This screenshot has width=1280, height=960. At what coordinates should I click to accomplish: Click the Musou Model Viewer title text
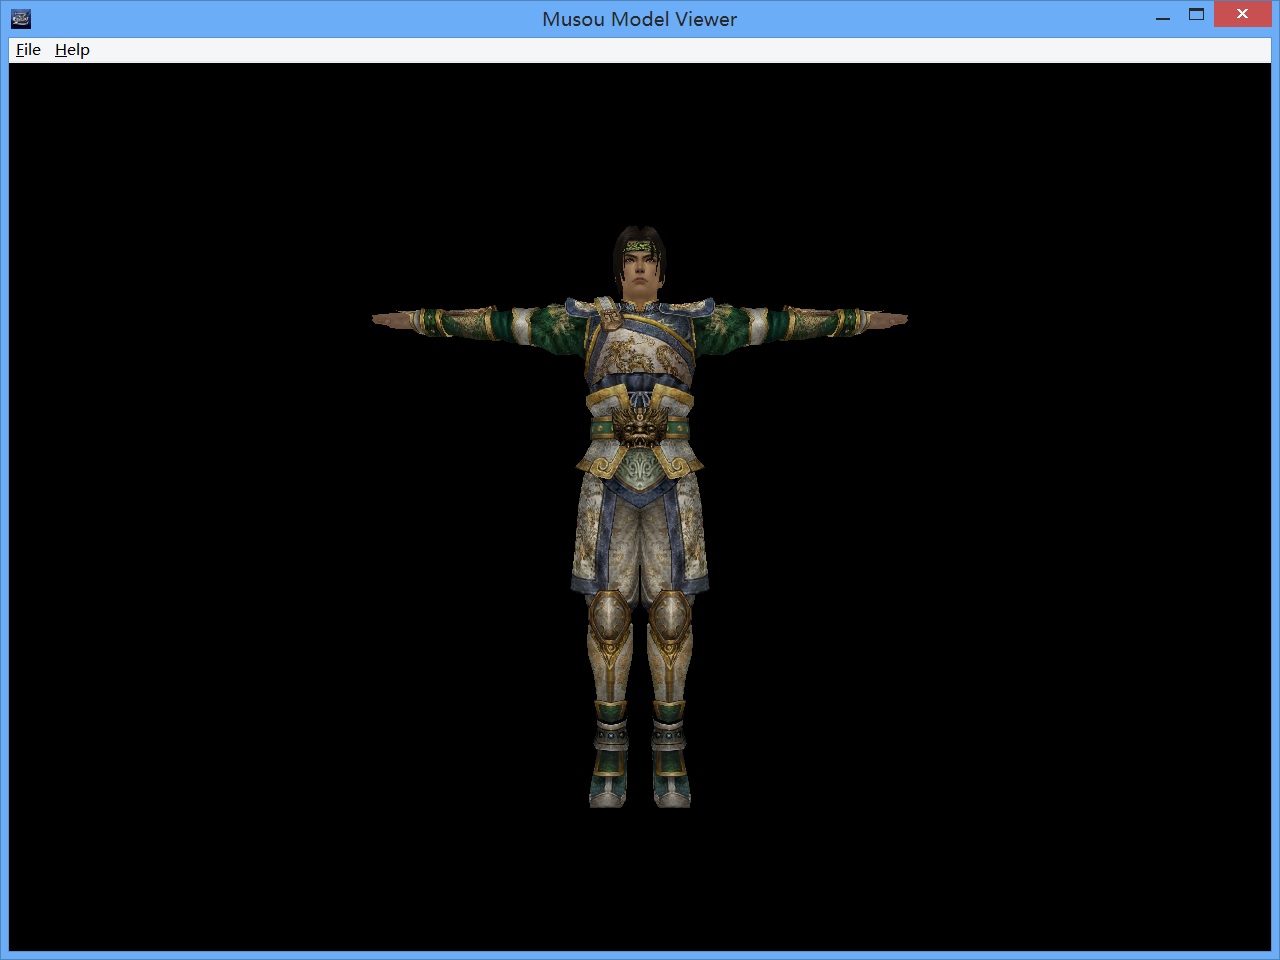coord(640,19)
